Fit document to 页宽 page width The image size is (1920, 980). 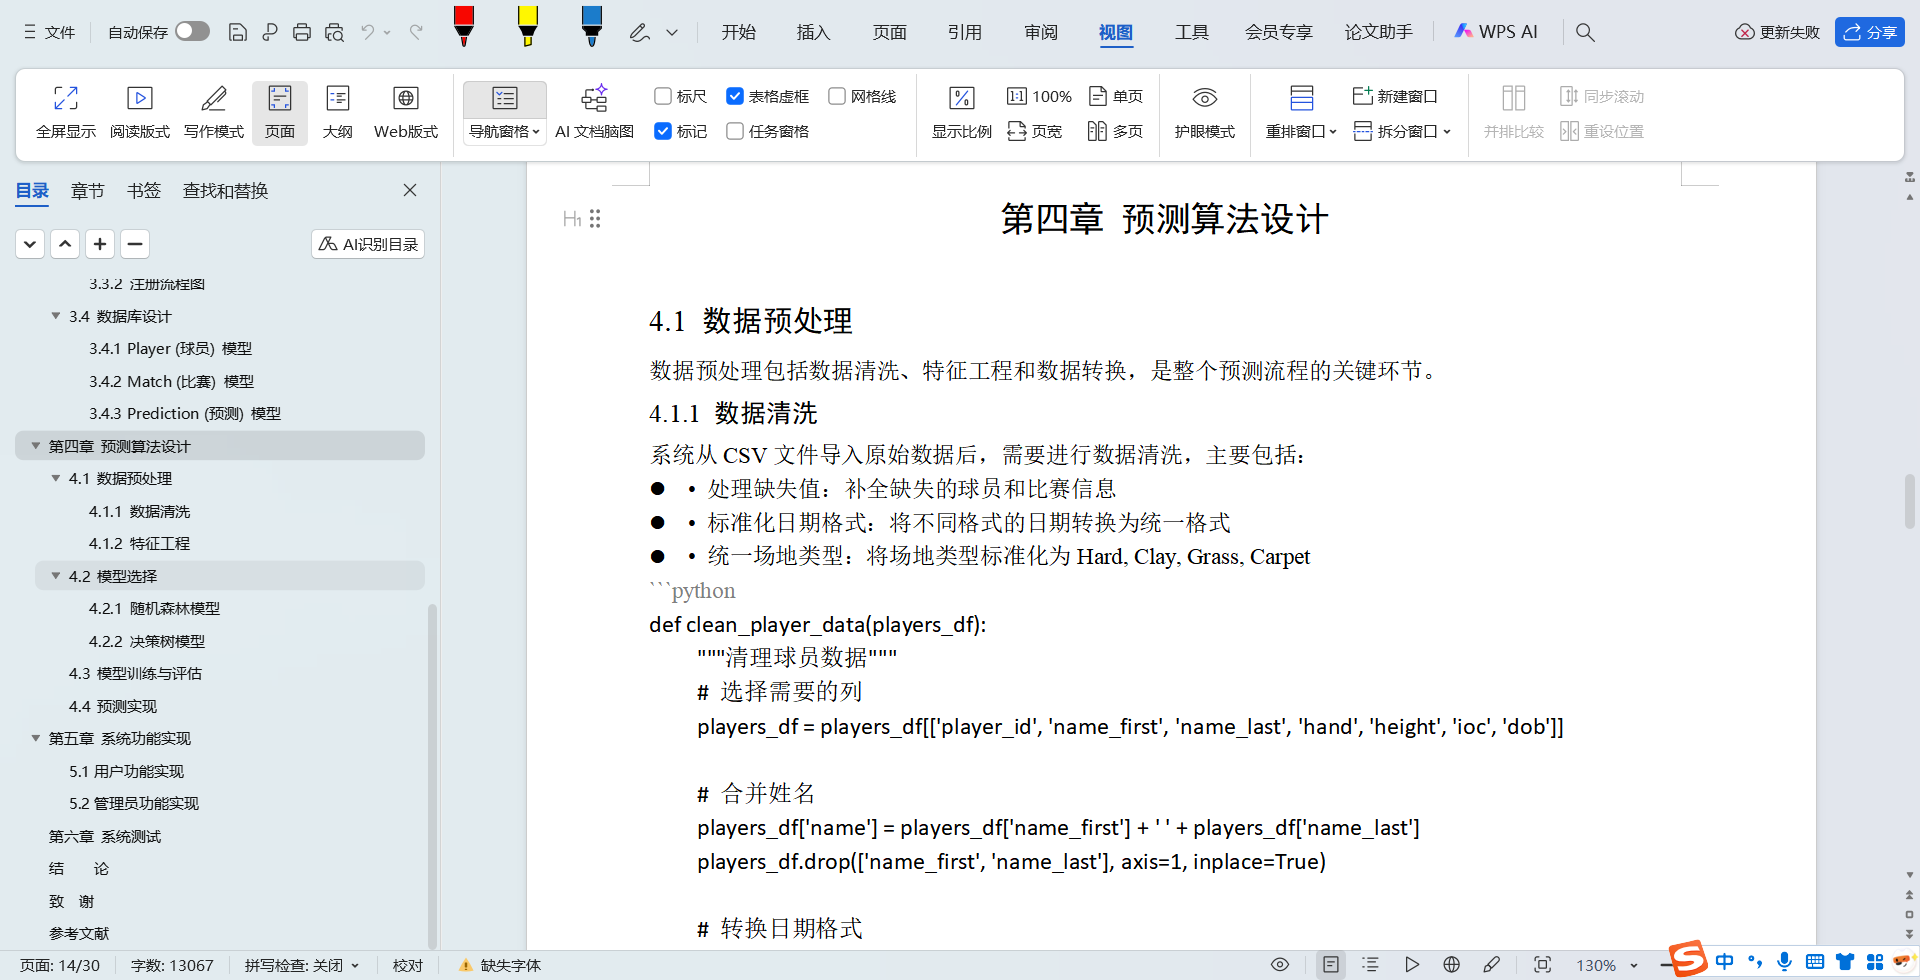pos(1035,131)
